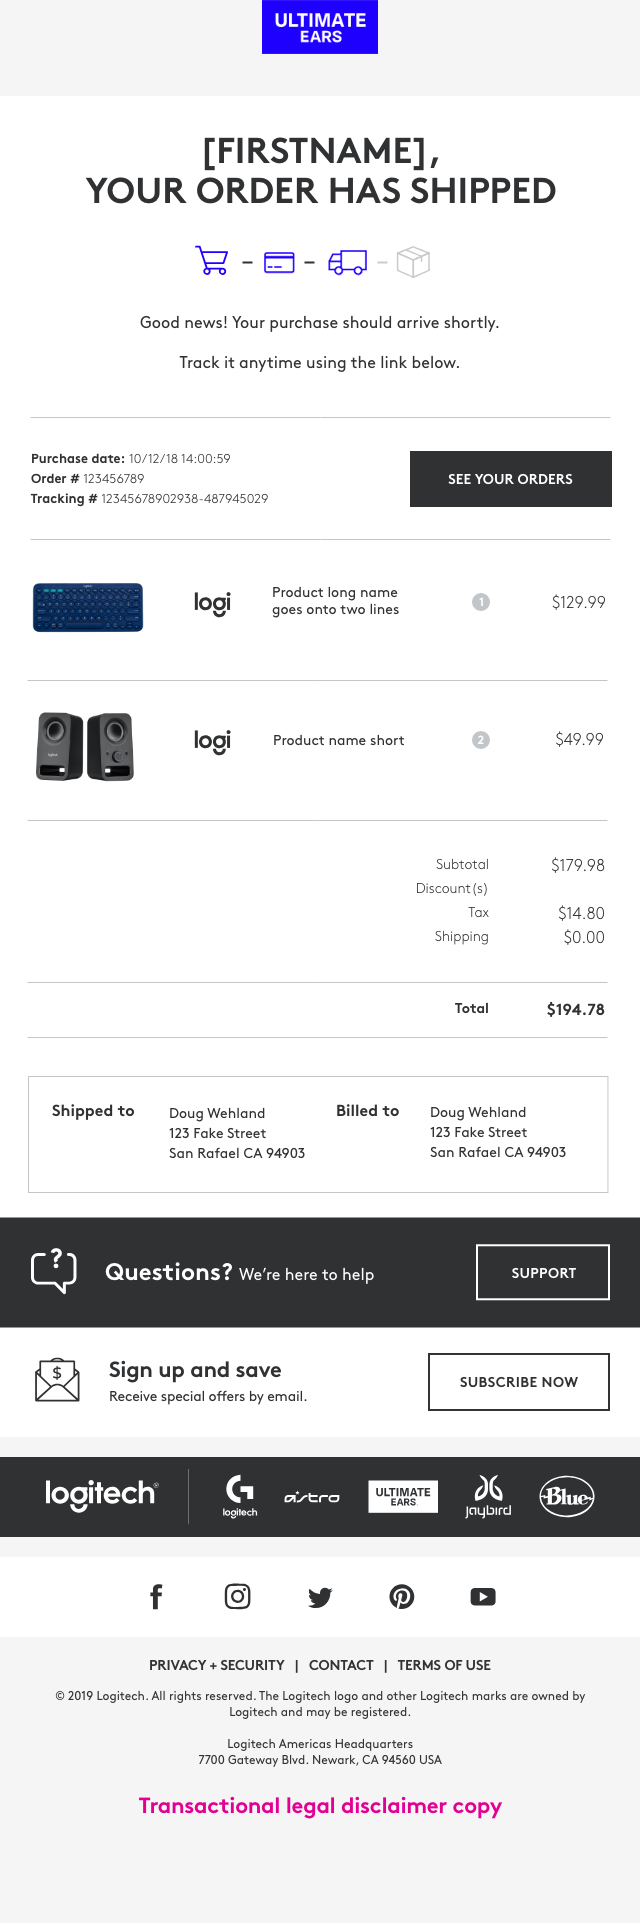The width and height of the screenshot is (640, 1923).
Task: Open the Astro brand logo
Action: point(312,1497)
